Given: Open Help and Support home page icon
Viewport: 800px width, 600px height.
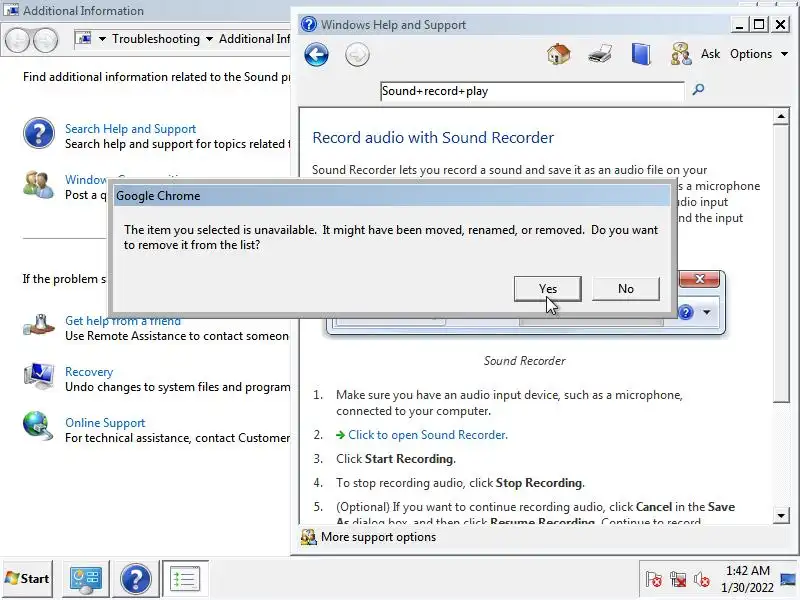Looking at the screenshot, I should (559, 54).
